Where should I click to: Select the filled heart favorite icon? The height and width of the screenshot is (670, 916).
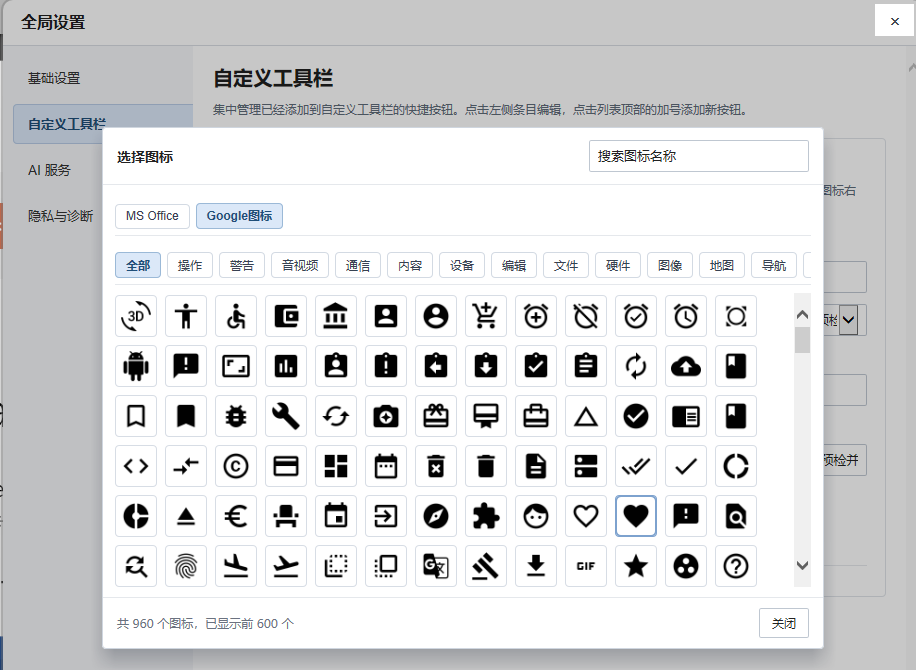pos(636,516)
